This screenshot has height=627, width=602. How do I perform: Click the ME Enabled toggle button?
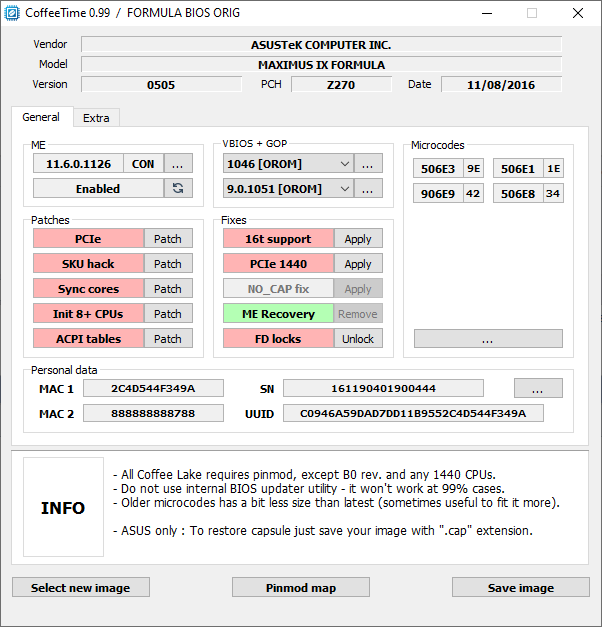coord(98,188)
